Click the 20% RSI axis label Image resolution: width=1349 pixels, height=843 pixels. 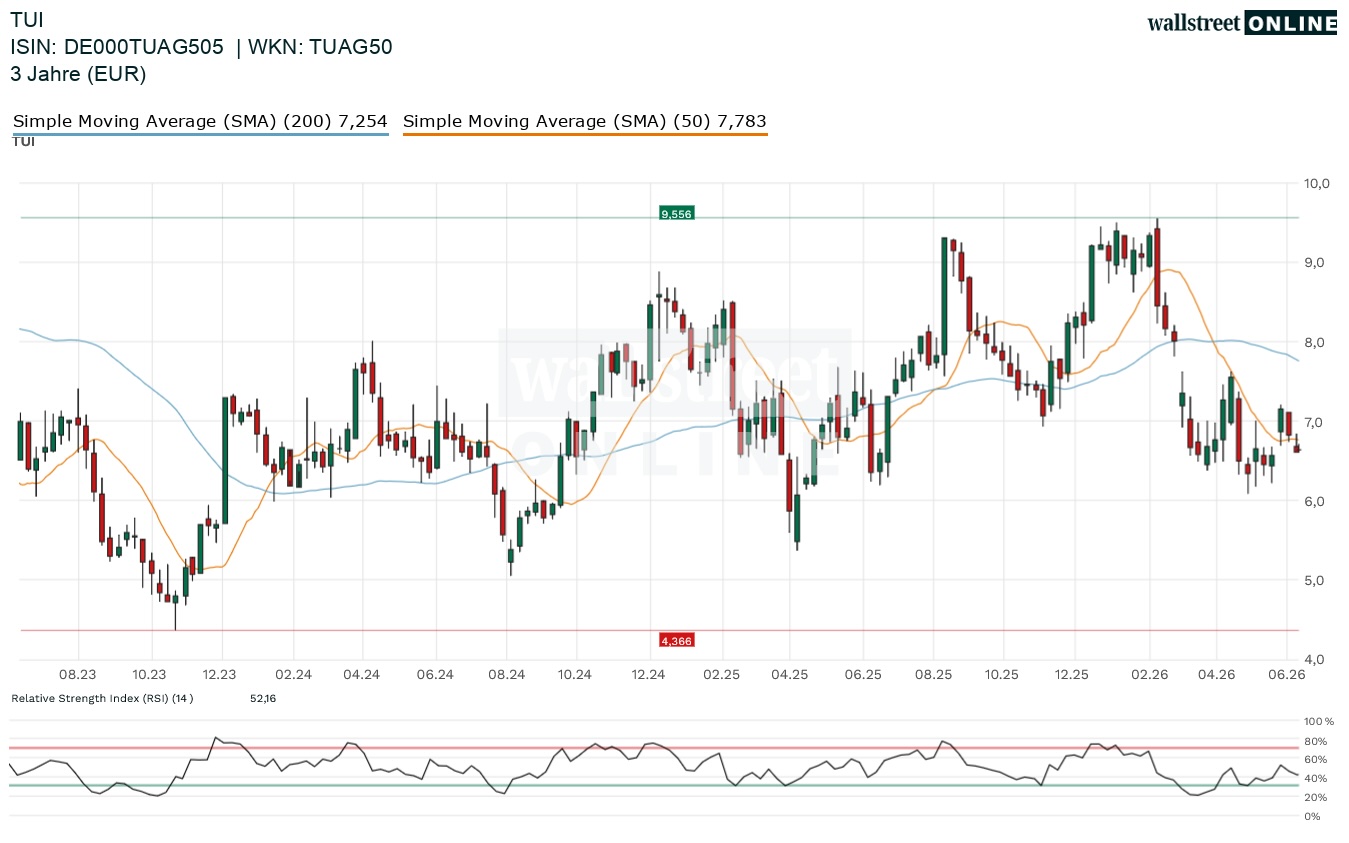(x=1317, y=797)
